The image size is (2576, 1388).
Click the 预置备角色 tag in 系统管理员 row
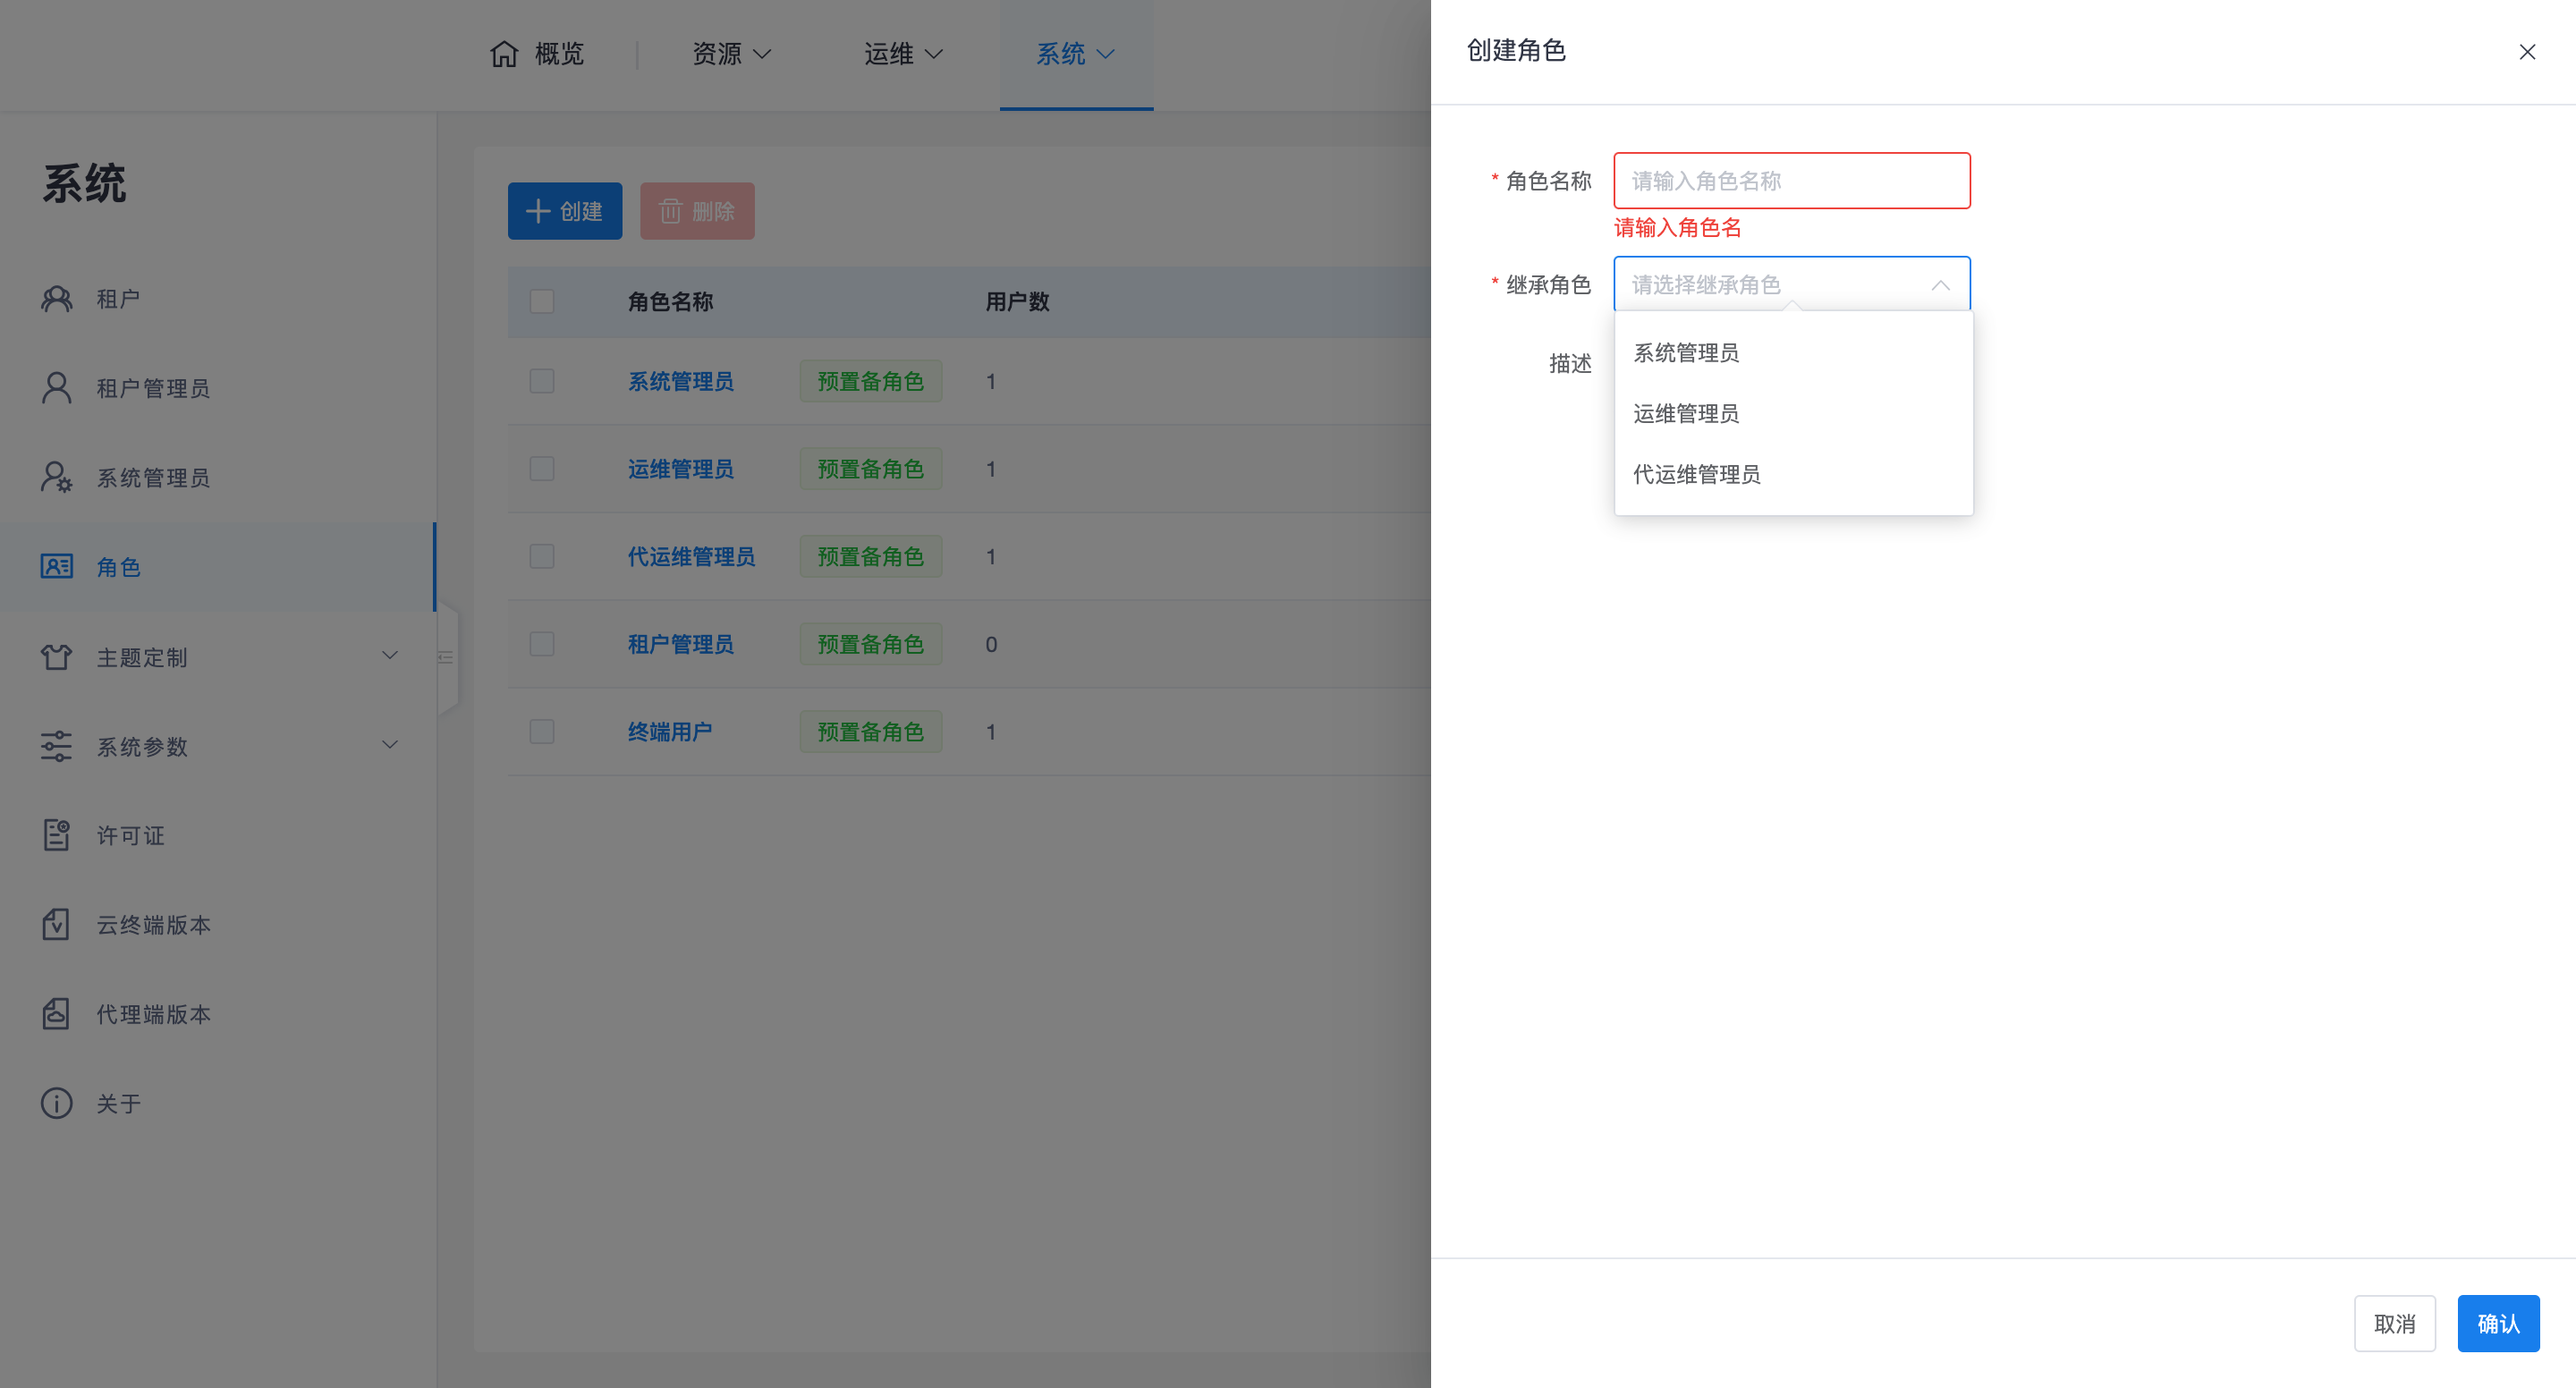point(870,381)
